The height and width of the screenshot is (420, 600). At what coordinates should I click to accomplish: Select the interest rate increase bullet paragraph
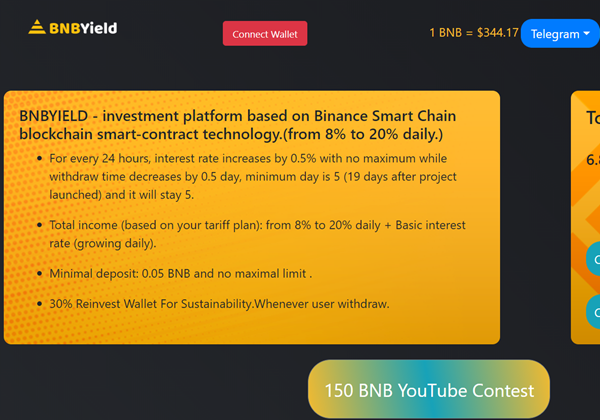tap(260, 176)
